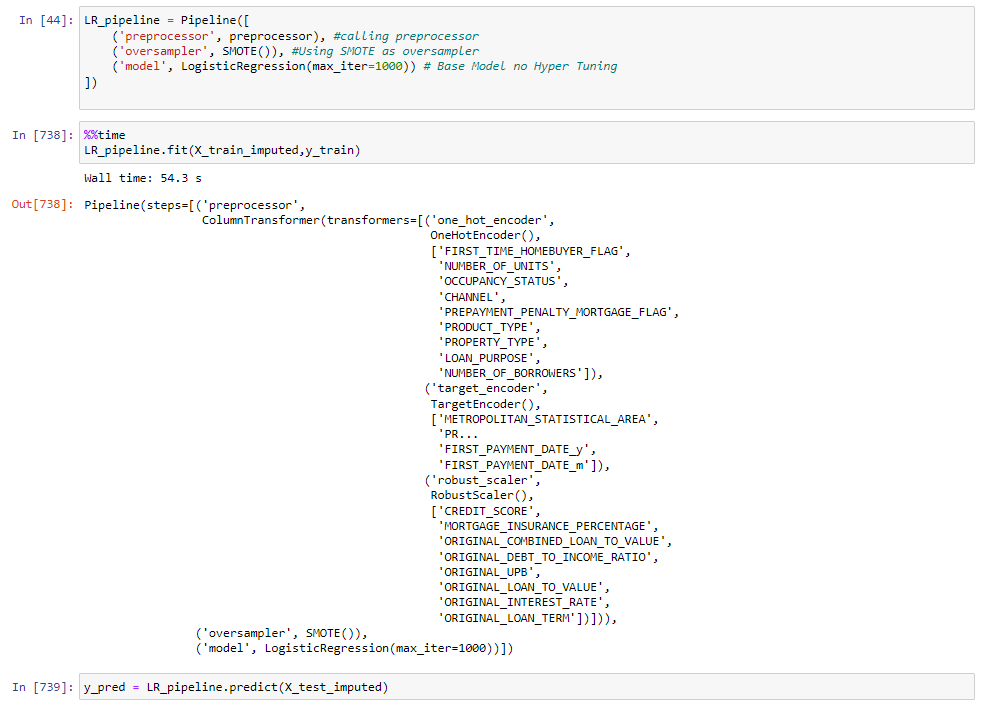Click the '#Using SMOTE as oversampler' comment

(x=385, y=51)
